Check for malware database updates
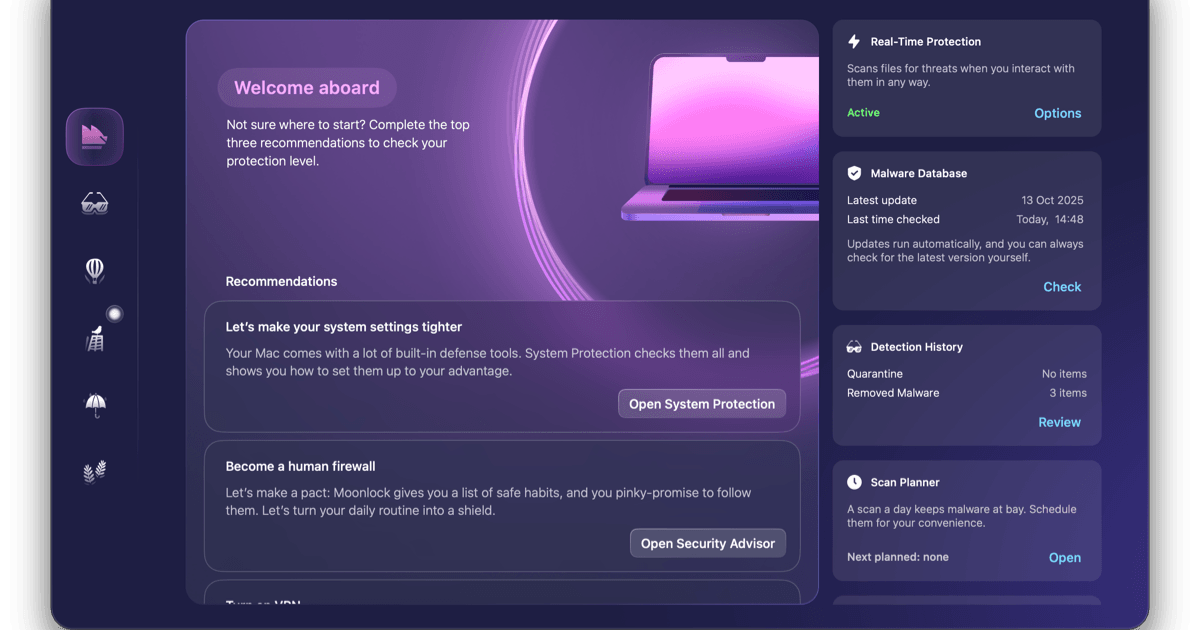 (x=1062, y=287)
